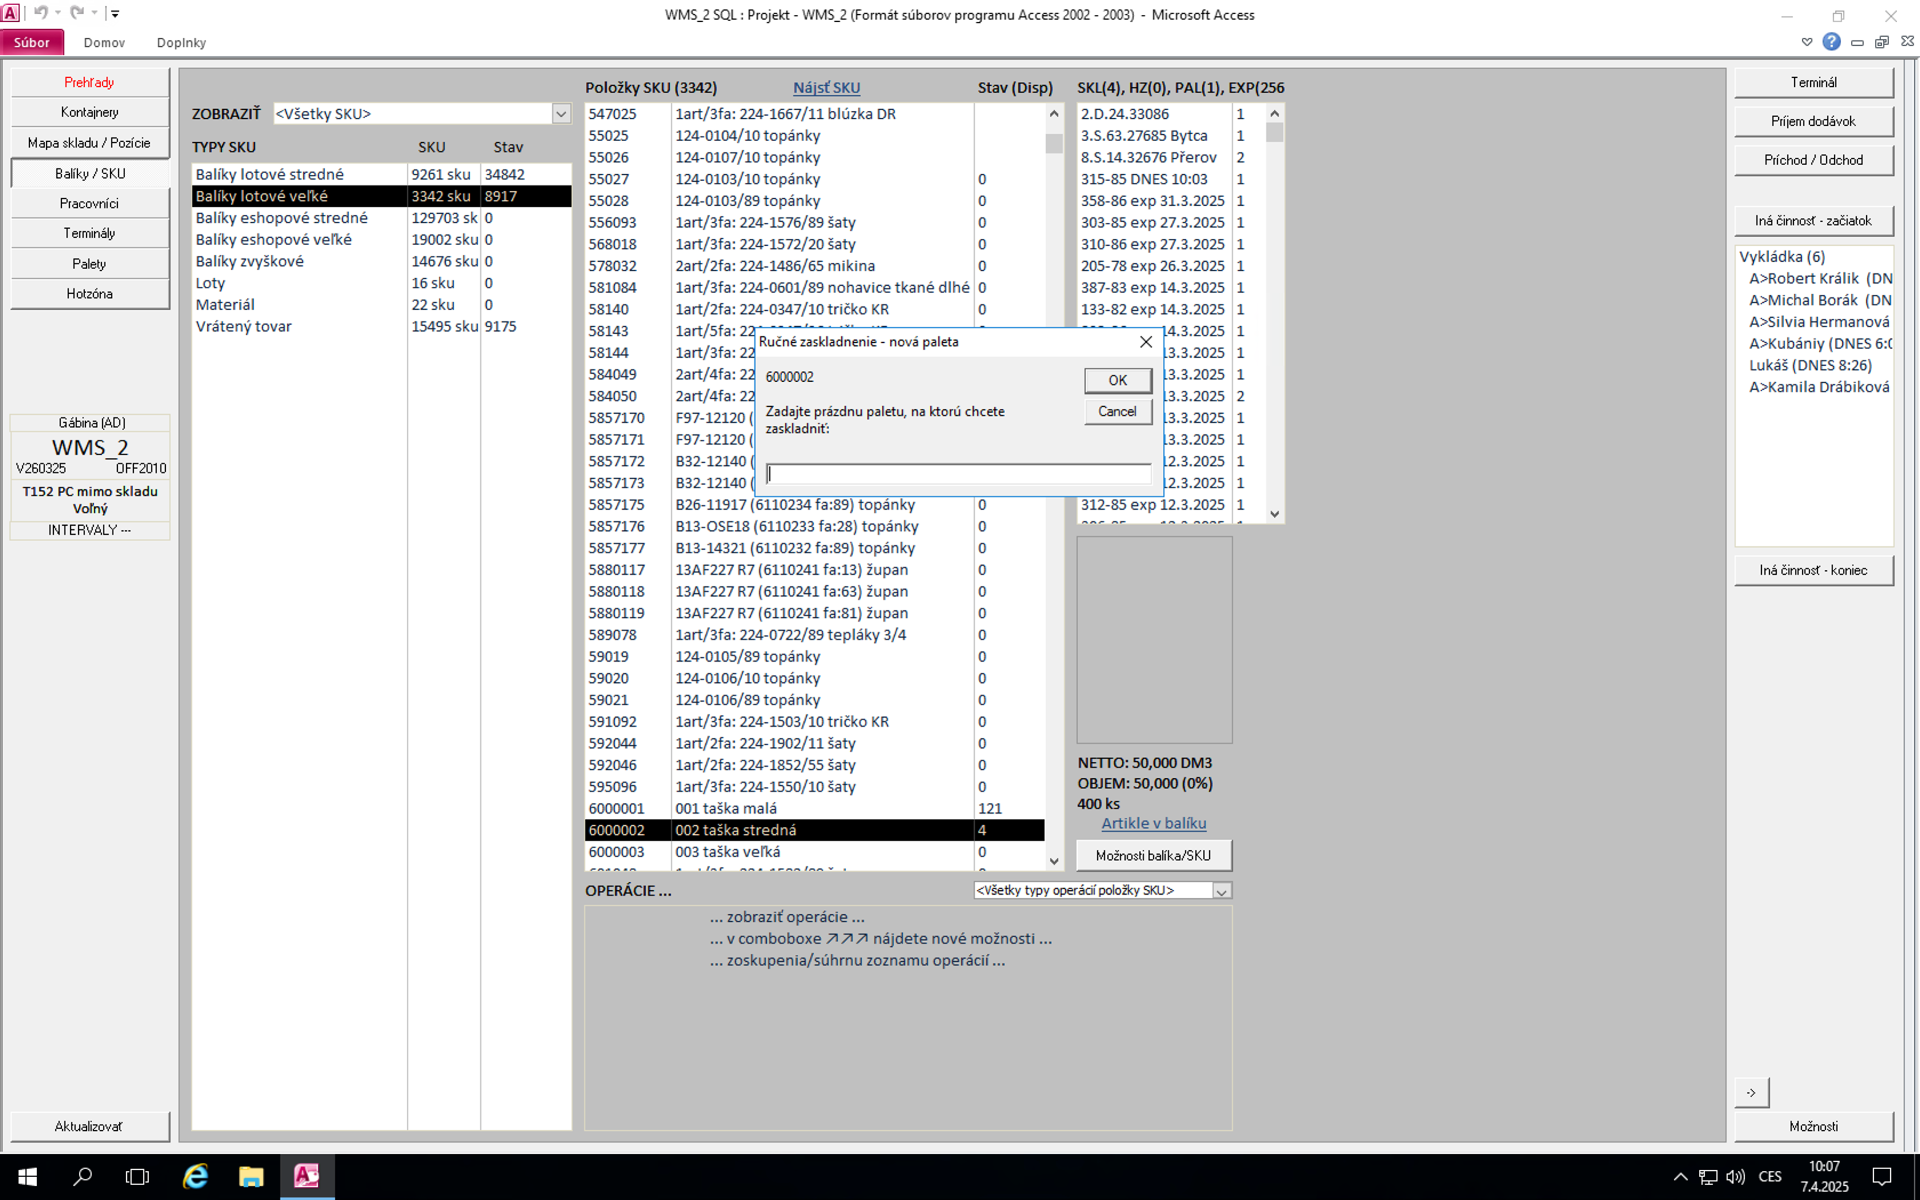The width and height of the screenshot is (1920, 1200).
Task: Click the Možnosti balíka/SKU button
Action: 1153,856
